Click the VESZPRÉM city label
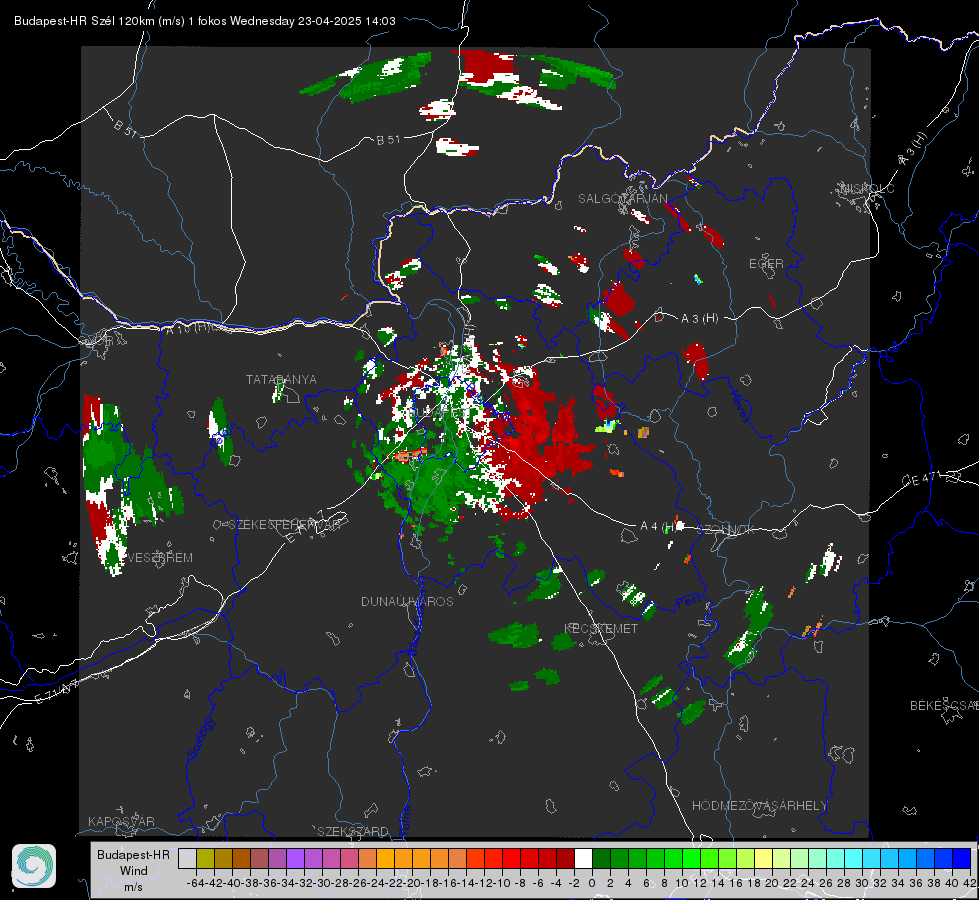979x900 pixels. 160,557
